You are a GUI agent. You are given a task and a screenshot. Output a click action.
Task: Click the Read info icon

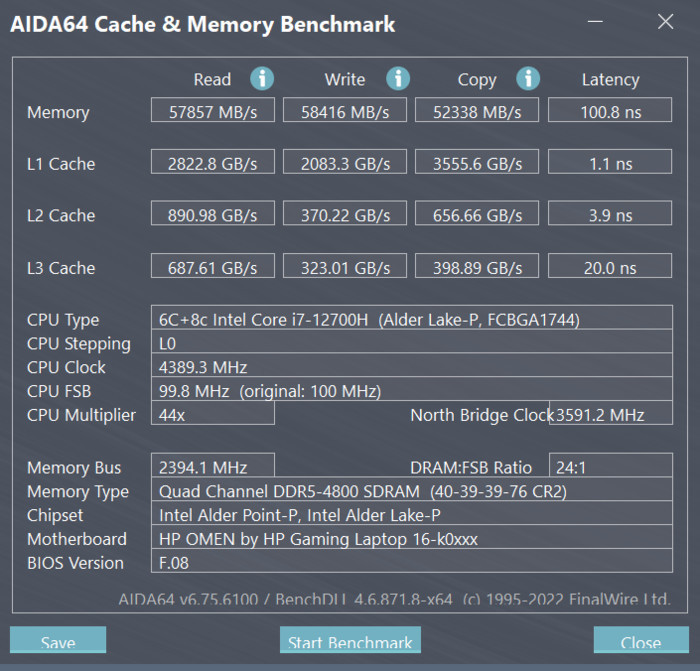pyautogui.click(x=262, y=79)
